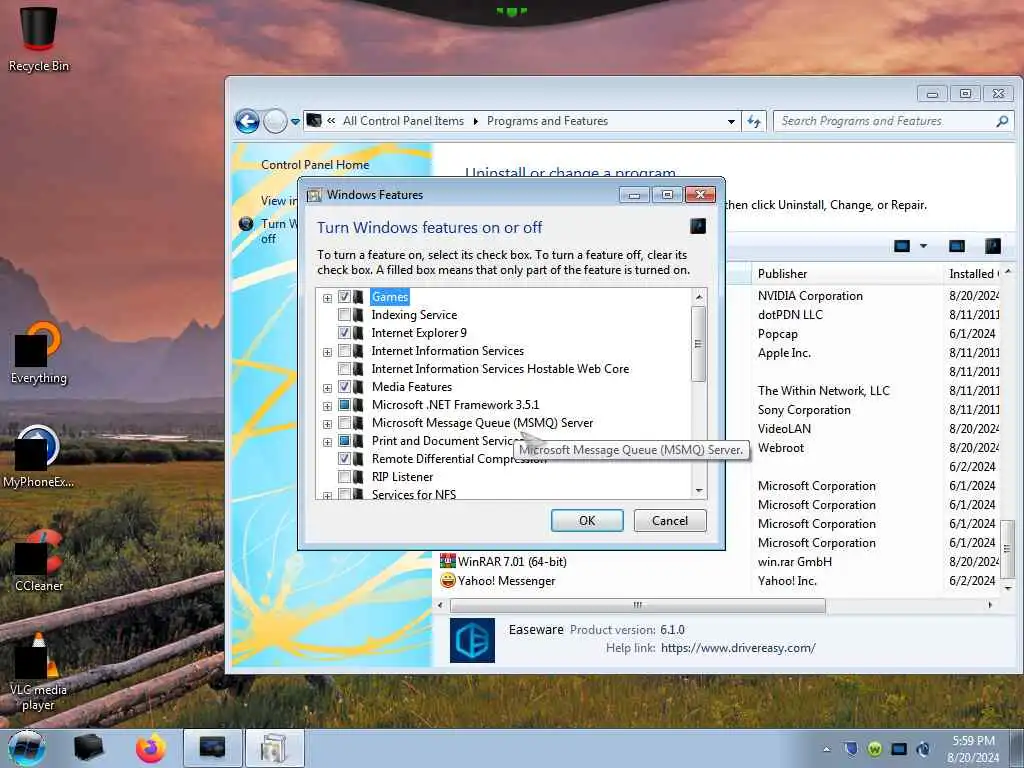
Task: Sort by Publisher column header
Action: (x=847, y=274)
